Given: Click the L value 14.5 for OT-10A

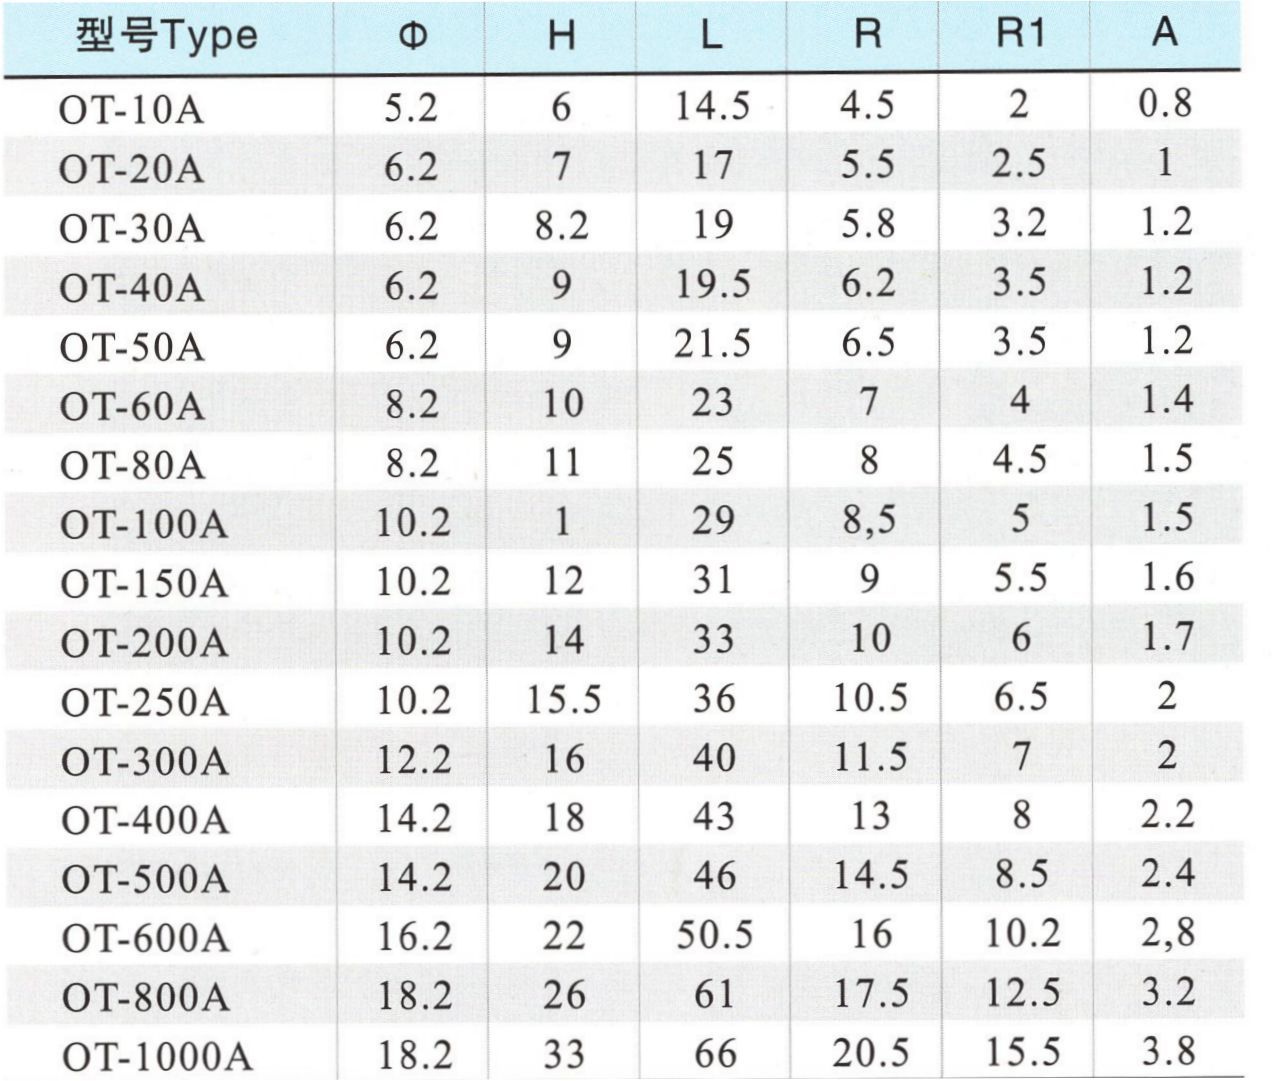Looking at the screenshot, I should click(x=712, y=106).
